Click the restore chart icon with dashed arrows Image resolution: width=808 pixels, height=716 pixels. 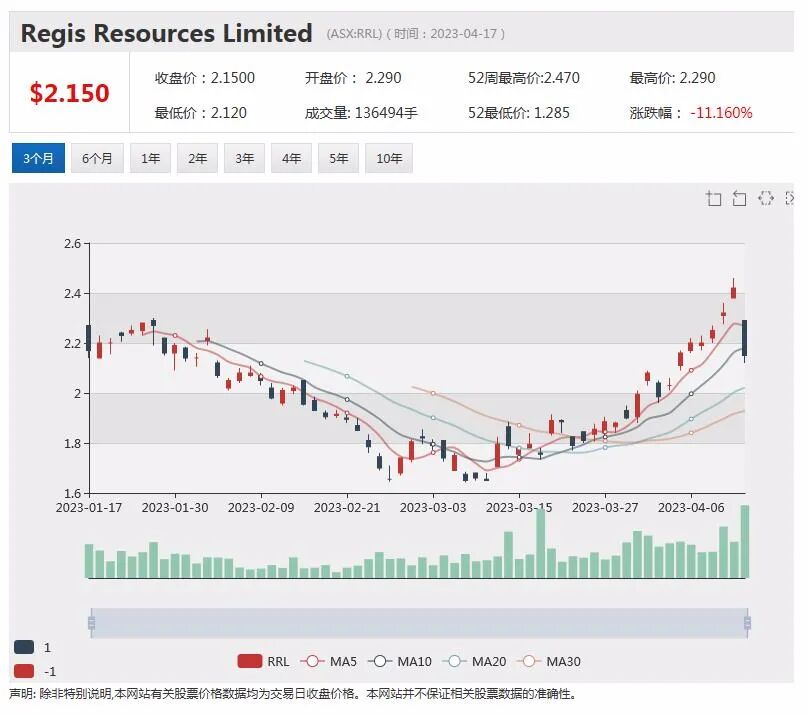(x=766, y=198)
